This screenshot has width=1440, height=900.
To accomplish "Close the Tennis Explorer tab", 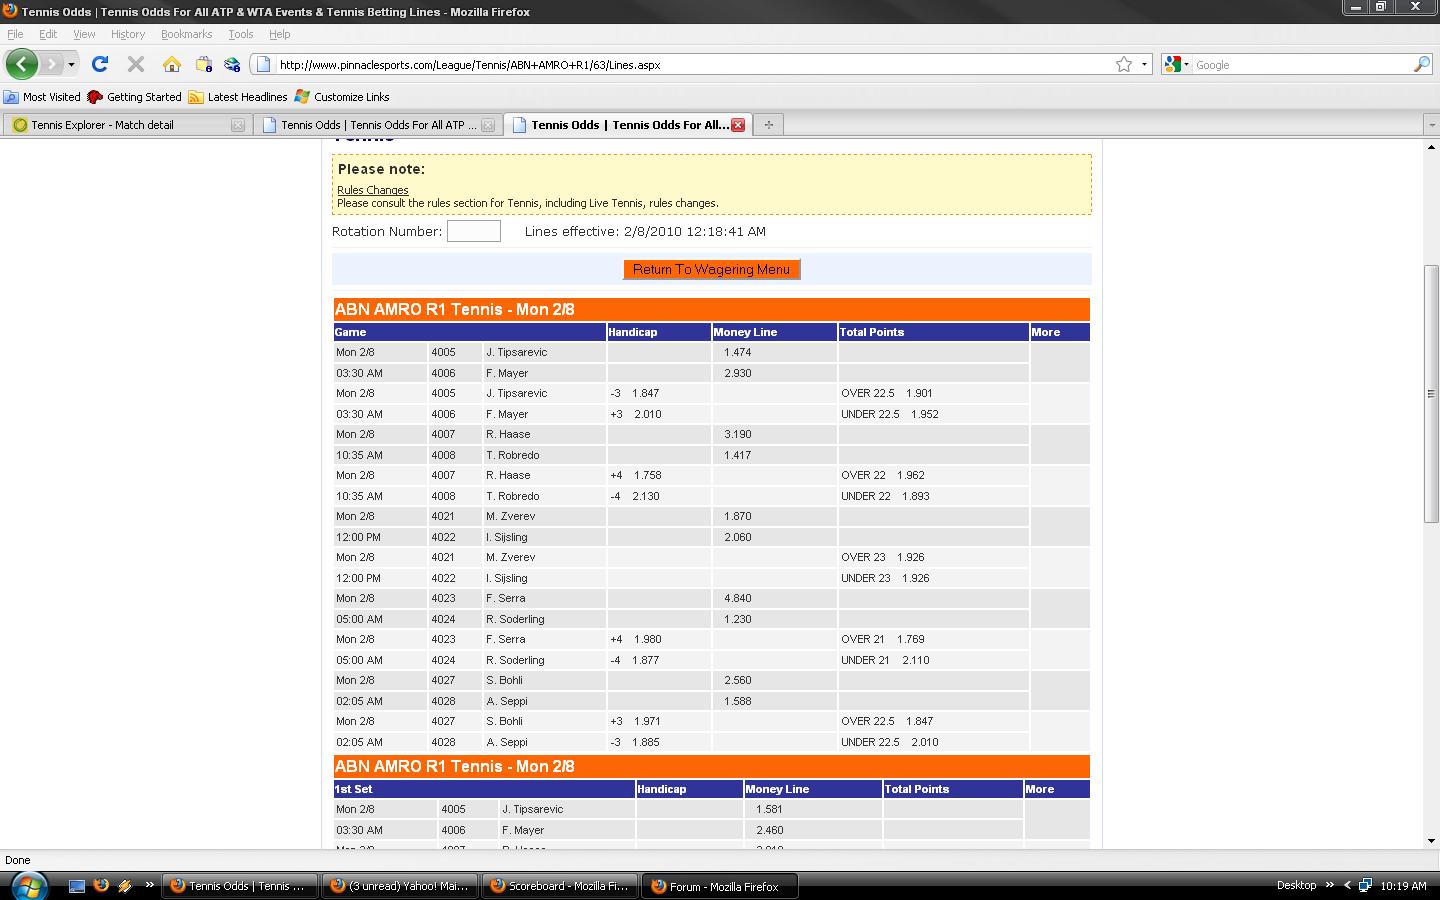I will (237, 125).
